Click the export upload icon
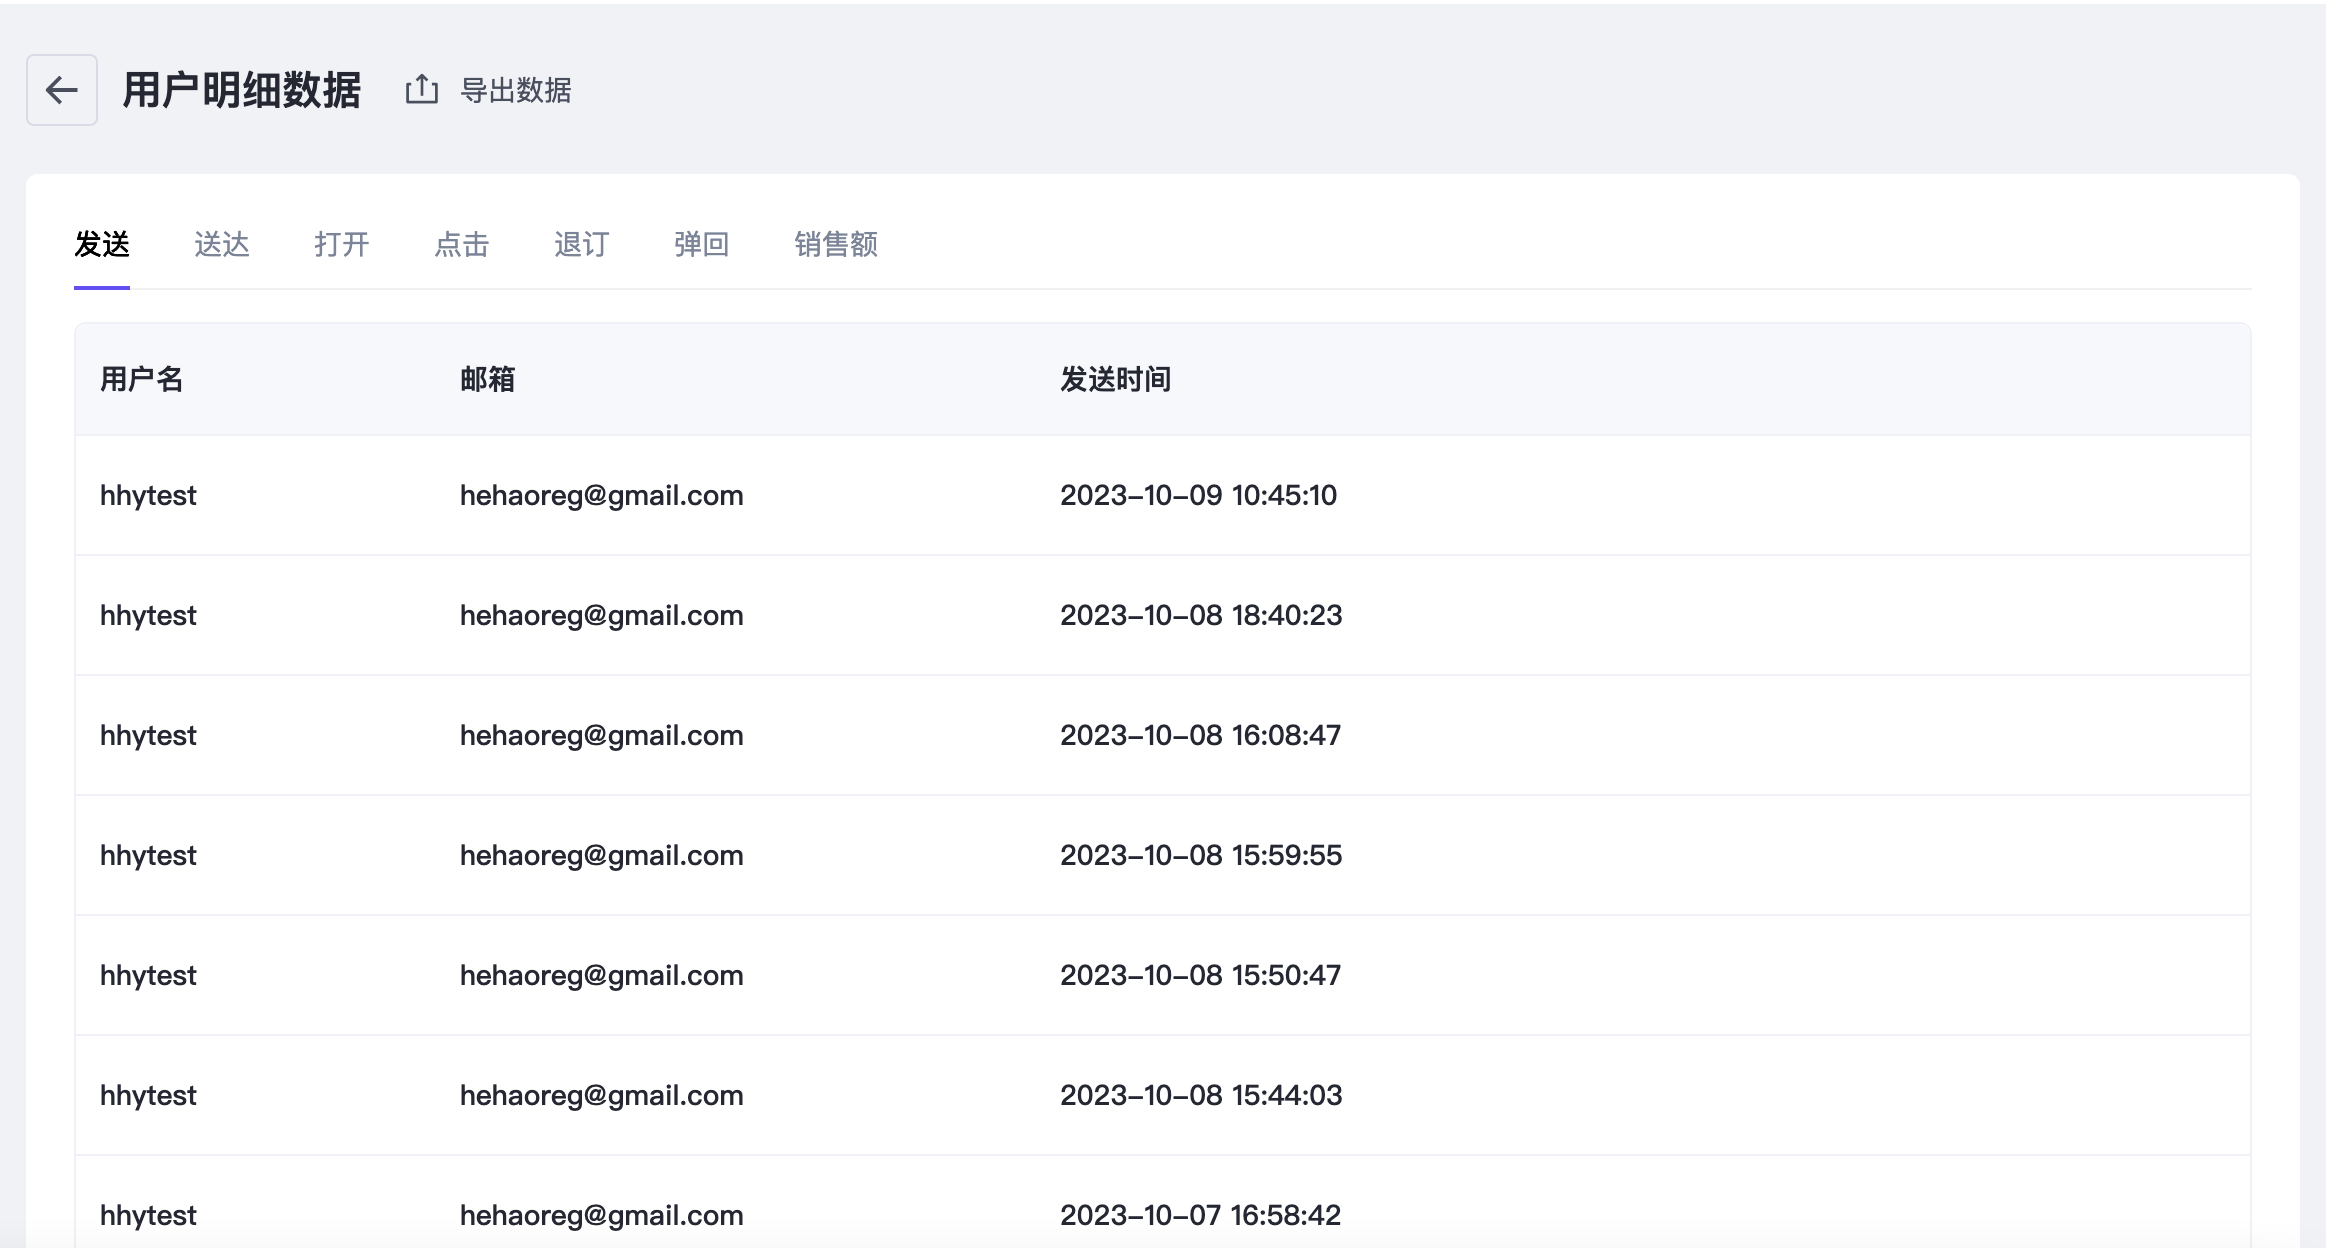The height and width of the screenshot is (1248, 2326). (422, 90)
